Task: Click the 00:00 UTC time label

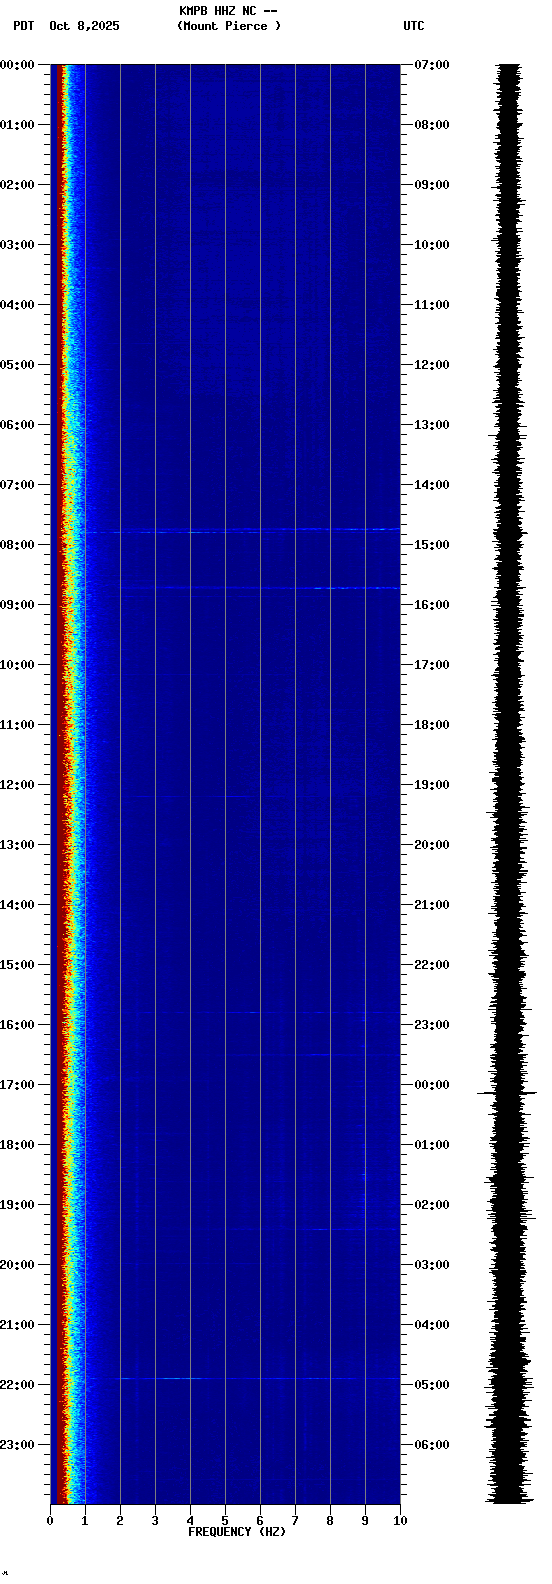Action: coord(432,1085)
